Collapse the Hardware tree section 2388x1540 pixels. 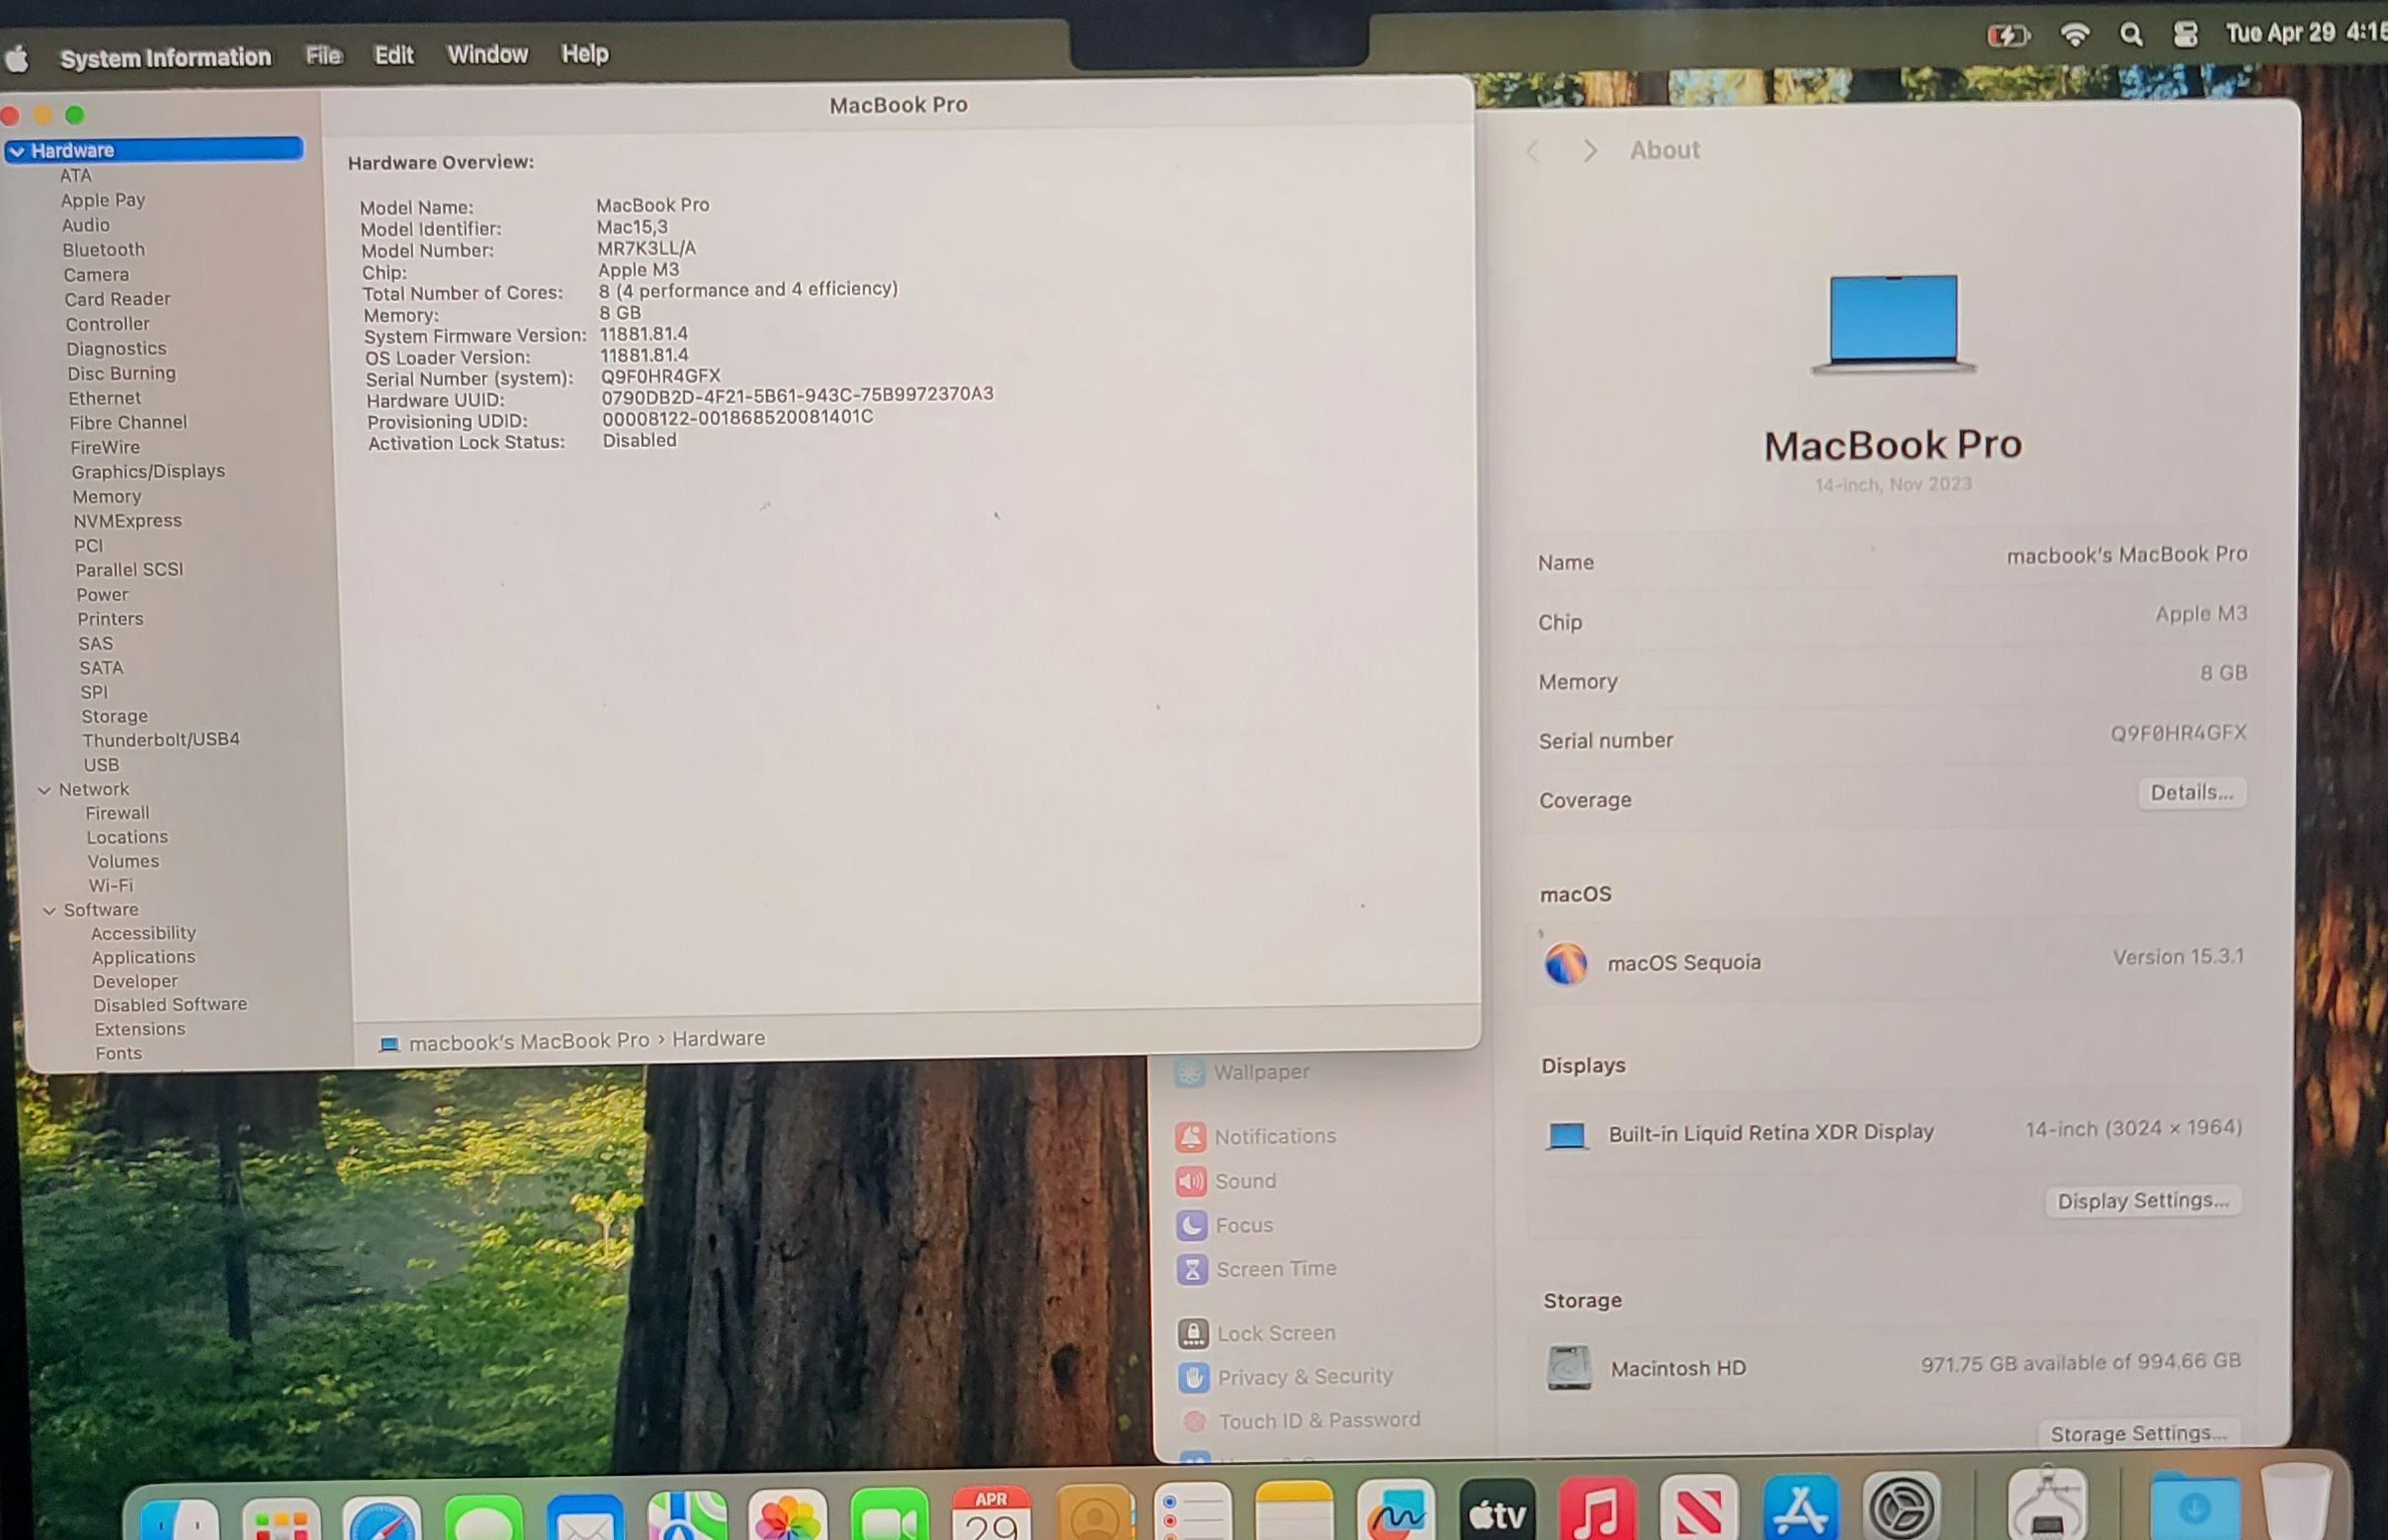click(17, 151)
